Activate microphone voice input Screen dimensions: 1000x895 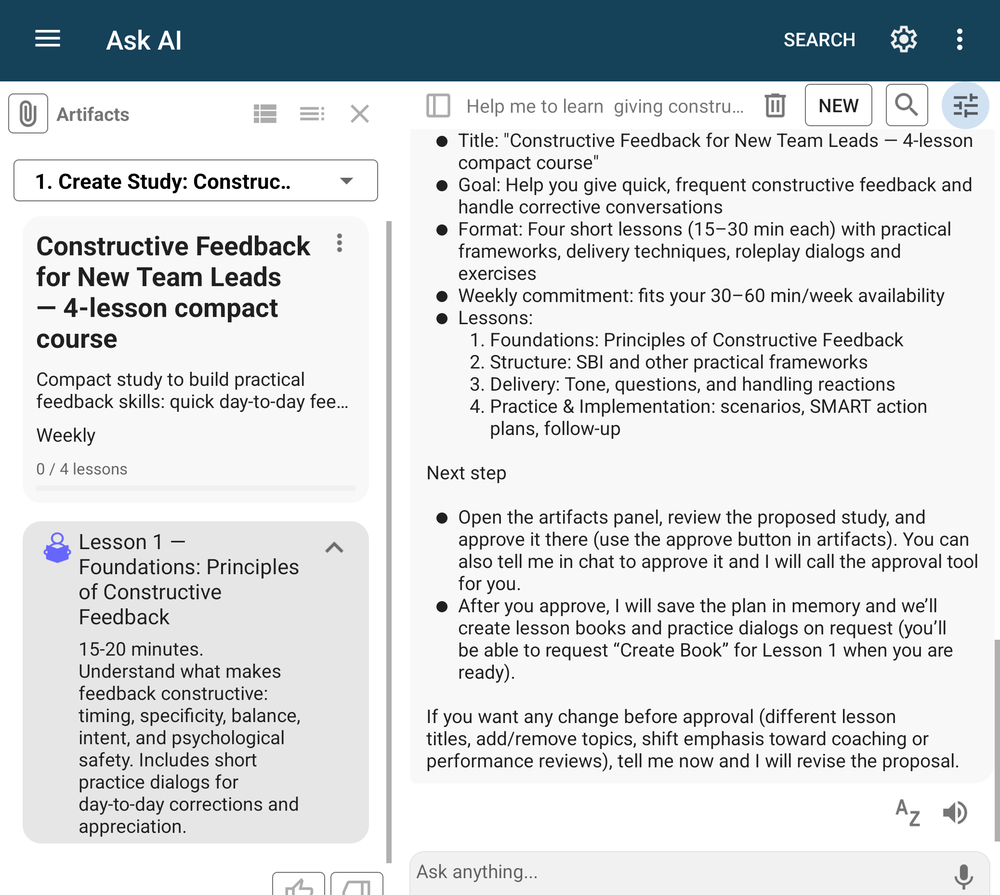click(x=963, y=876)
